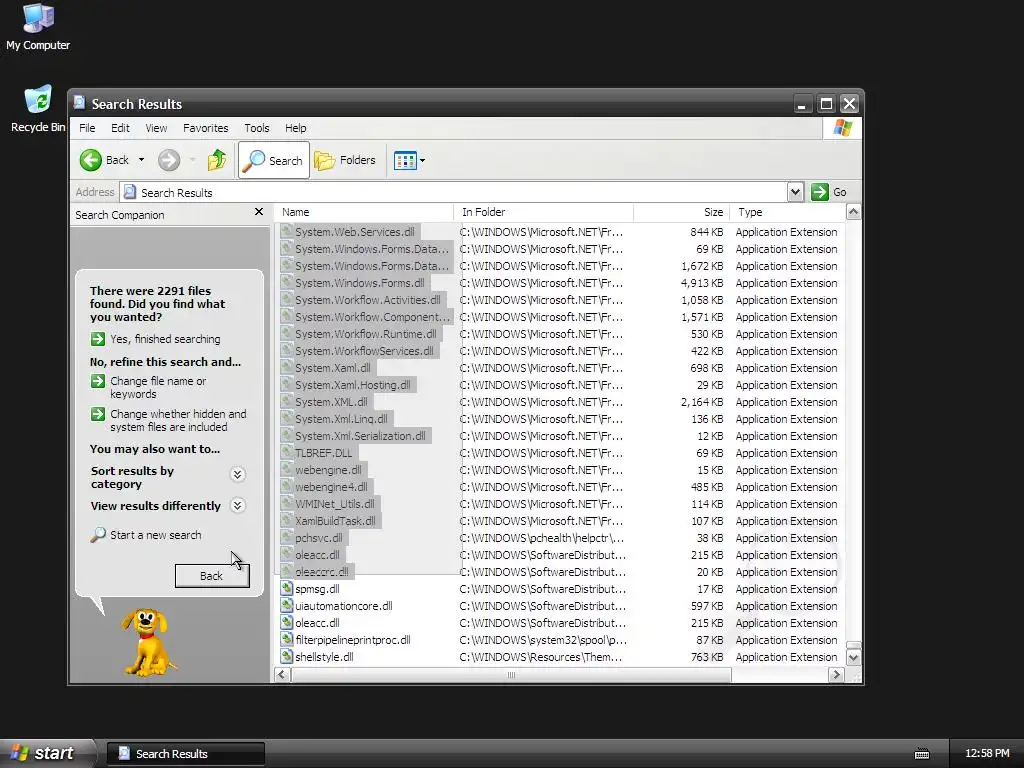1024x768 pixels.
Task: Click the green Go arrow button
Action: pyautogui.click(x=820, y=192)
